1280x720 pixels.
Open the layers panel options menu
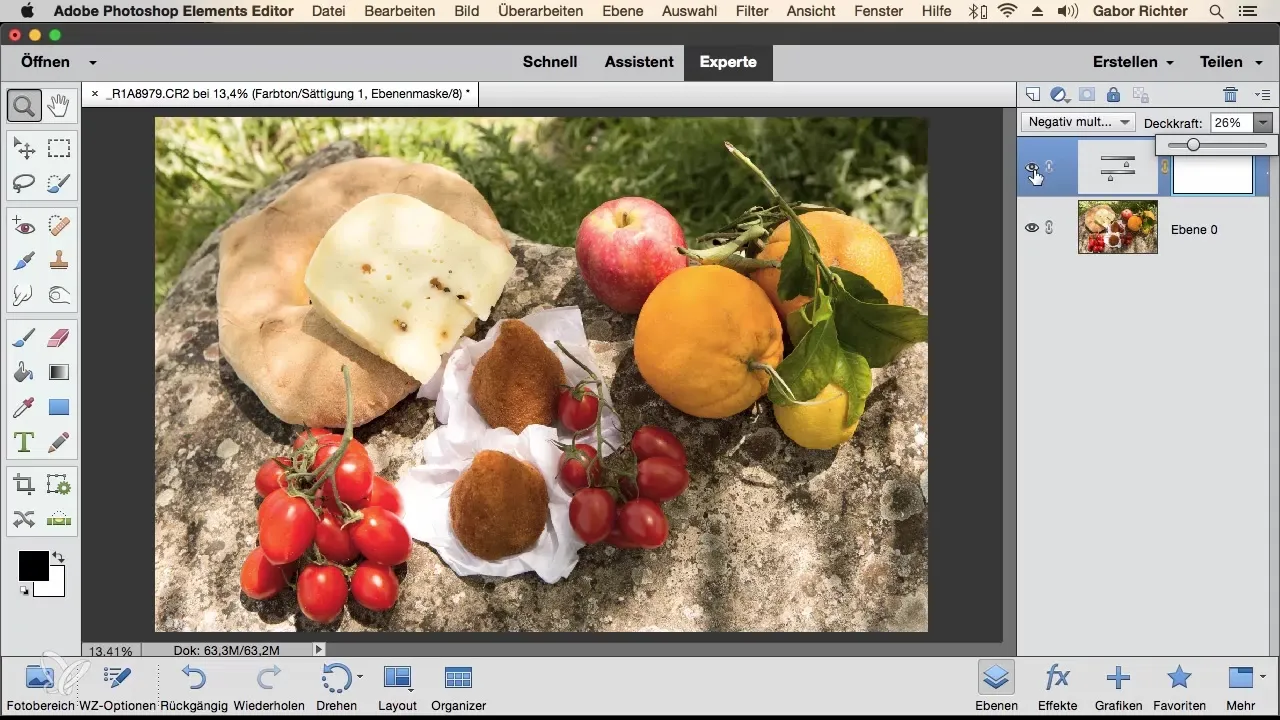click(x=1263, y=95)
